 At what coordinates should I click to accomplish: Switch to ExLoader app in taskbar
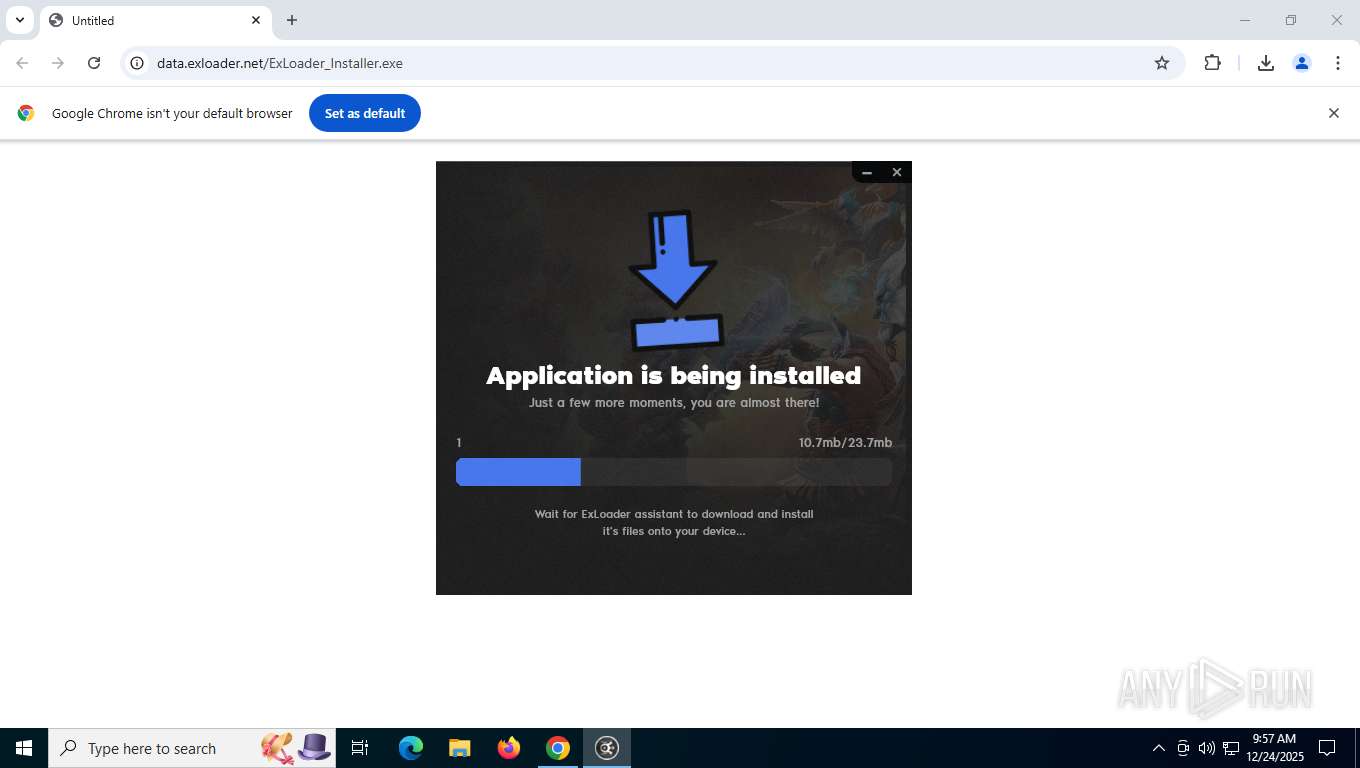[607, 748]
